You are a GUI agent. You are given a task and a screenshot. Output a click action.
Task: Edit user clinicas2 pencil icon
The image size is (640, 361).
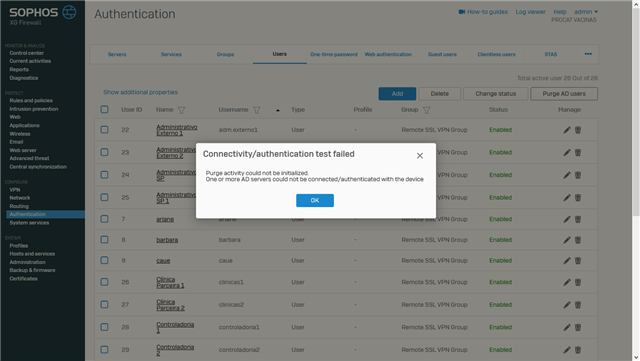click(567, 305)
